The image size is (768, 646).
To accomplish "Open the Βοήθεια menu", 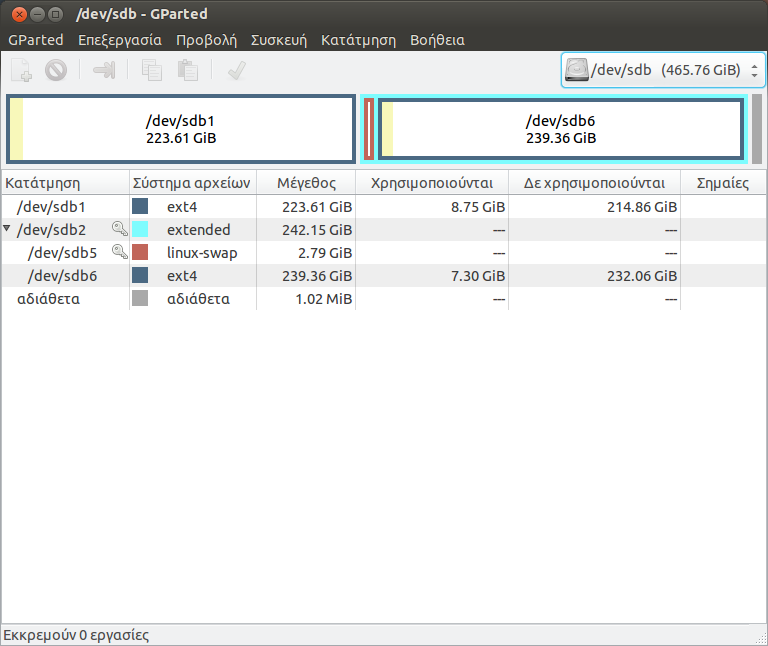I will (437, 40).
